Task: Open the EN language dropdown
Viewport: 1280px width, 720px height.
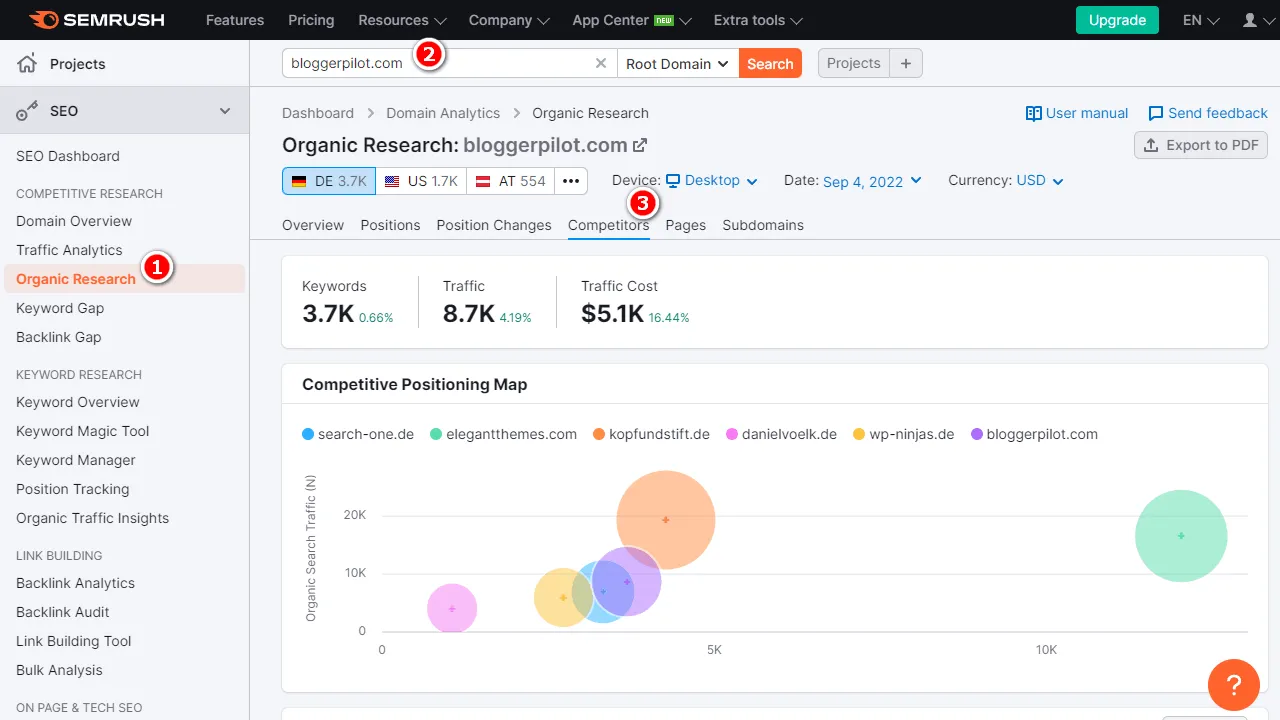Action: pyautogui.click(x=1201, y=20)
